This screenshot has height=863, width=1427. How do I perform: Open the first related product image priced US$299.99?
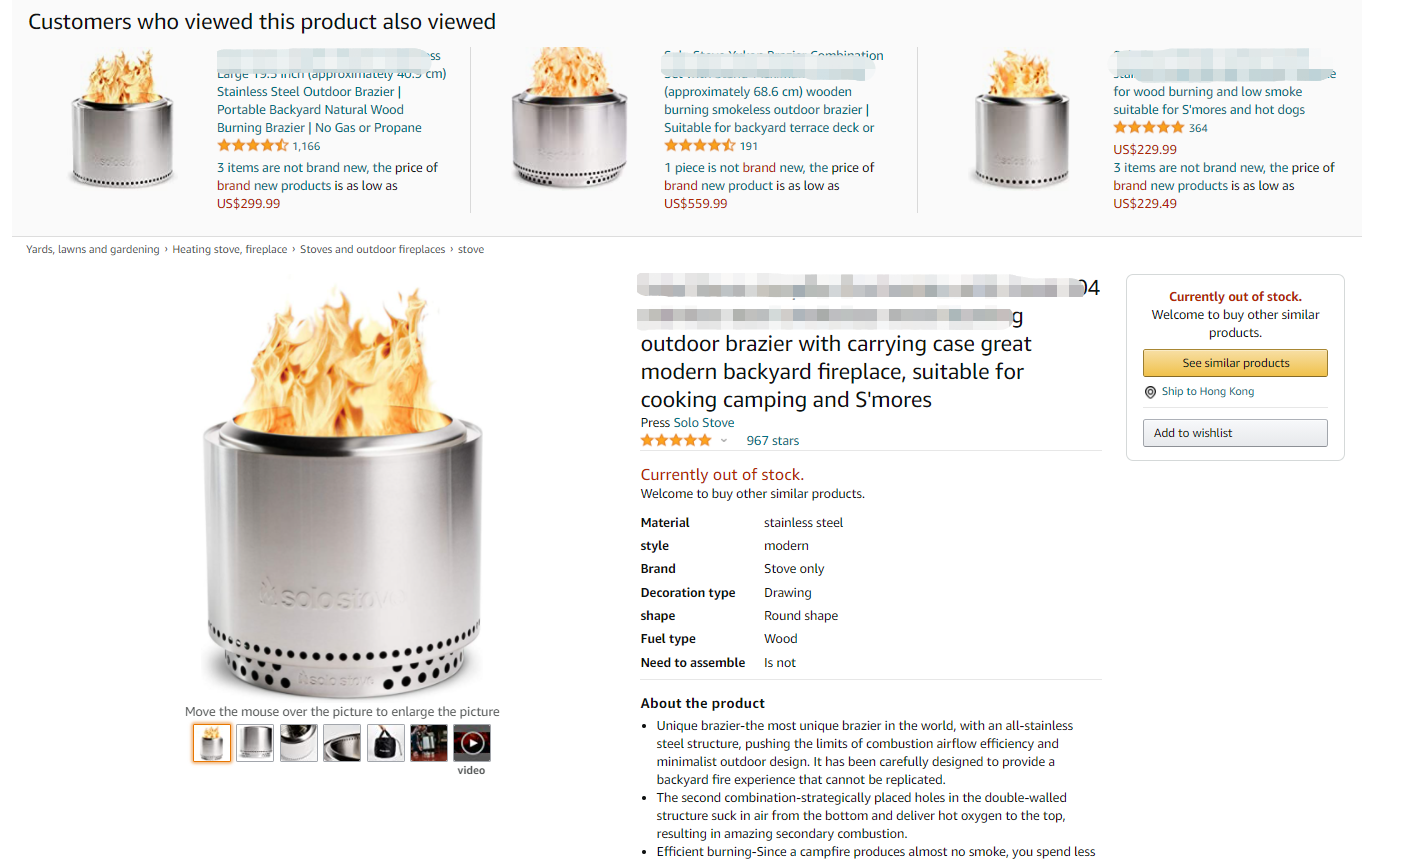point(123,119)
